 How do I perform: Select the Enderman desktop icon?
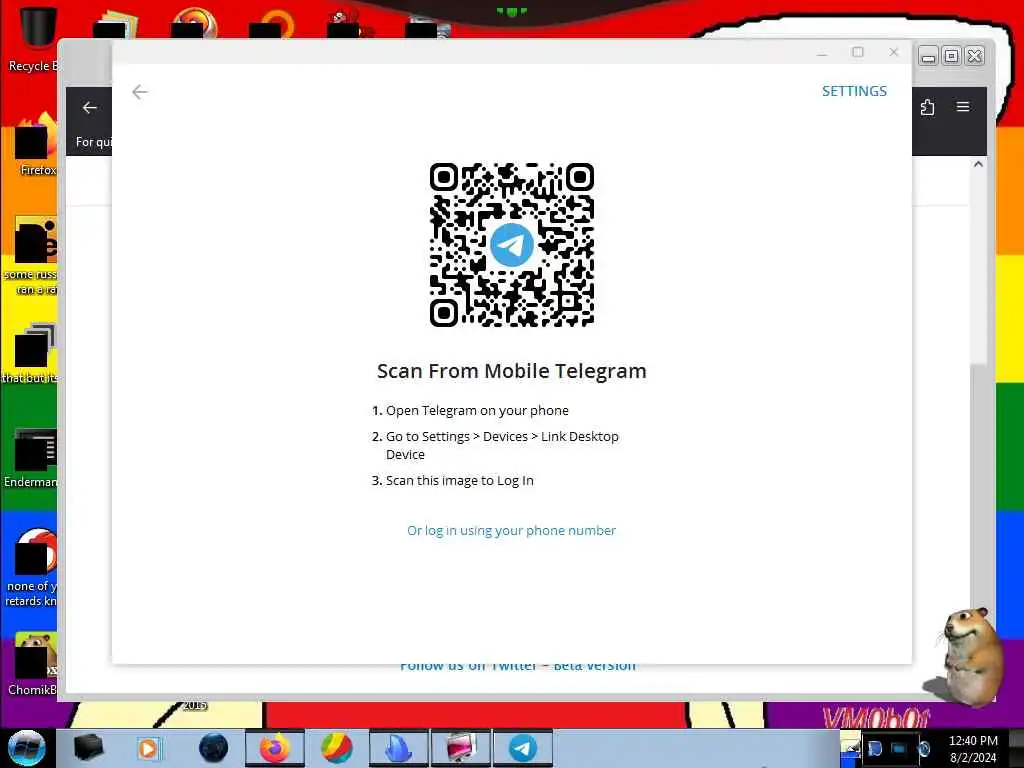click(x=31, y=457)
